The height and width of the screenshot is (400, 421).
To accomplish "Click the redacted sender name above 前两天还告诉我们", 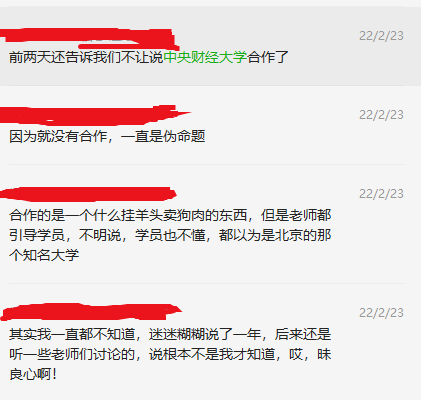I will pyautogui.click(x=89, y=39).
